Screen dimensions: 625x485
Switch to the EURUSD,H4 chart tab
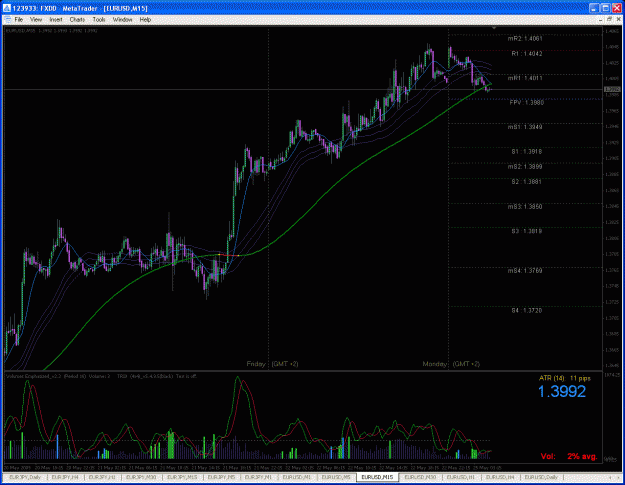click(x=500, y=477)
